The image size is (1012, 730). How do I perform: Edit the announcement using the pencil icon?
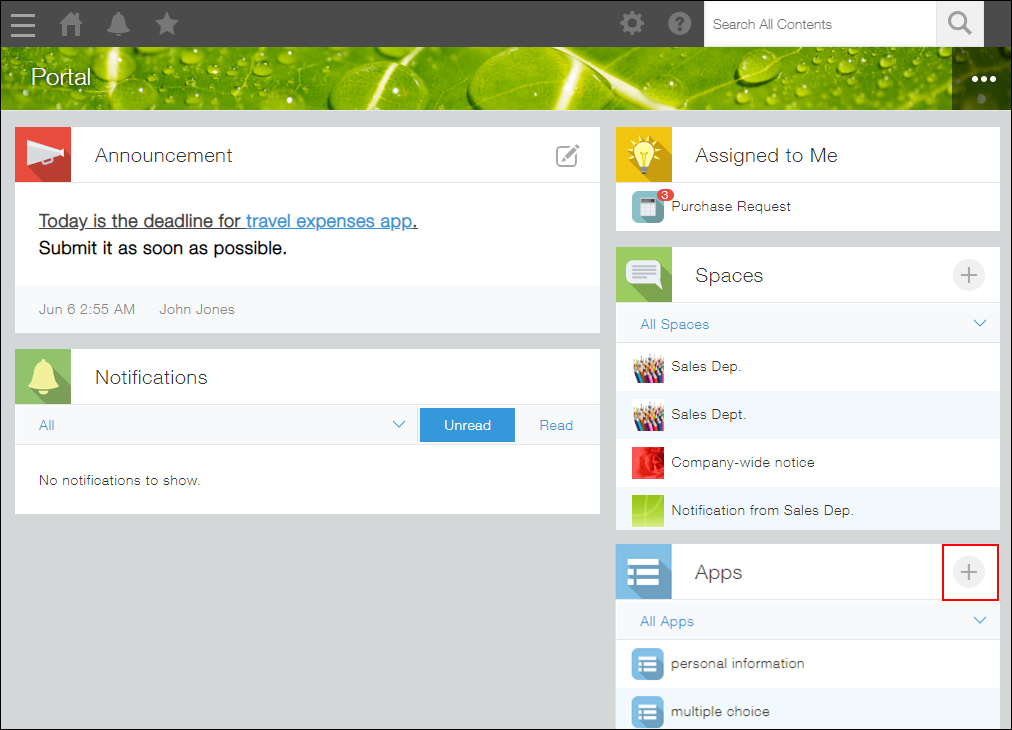click(567, 155)
